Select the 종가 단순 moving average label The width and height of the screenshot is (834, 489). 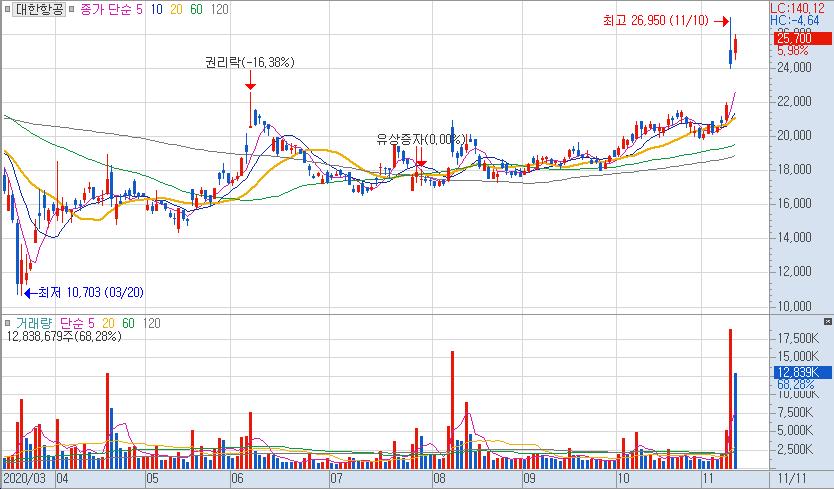105,9
